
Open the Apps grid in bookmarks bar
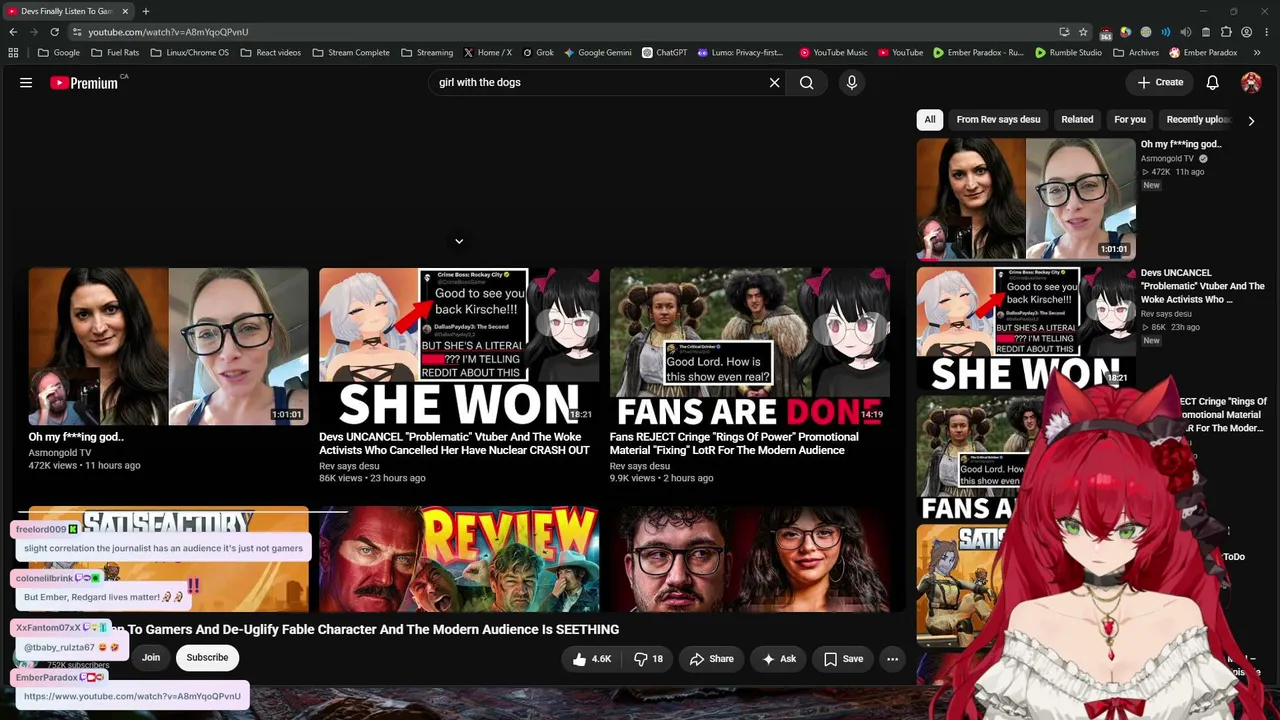[13, 53]
